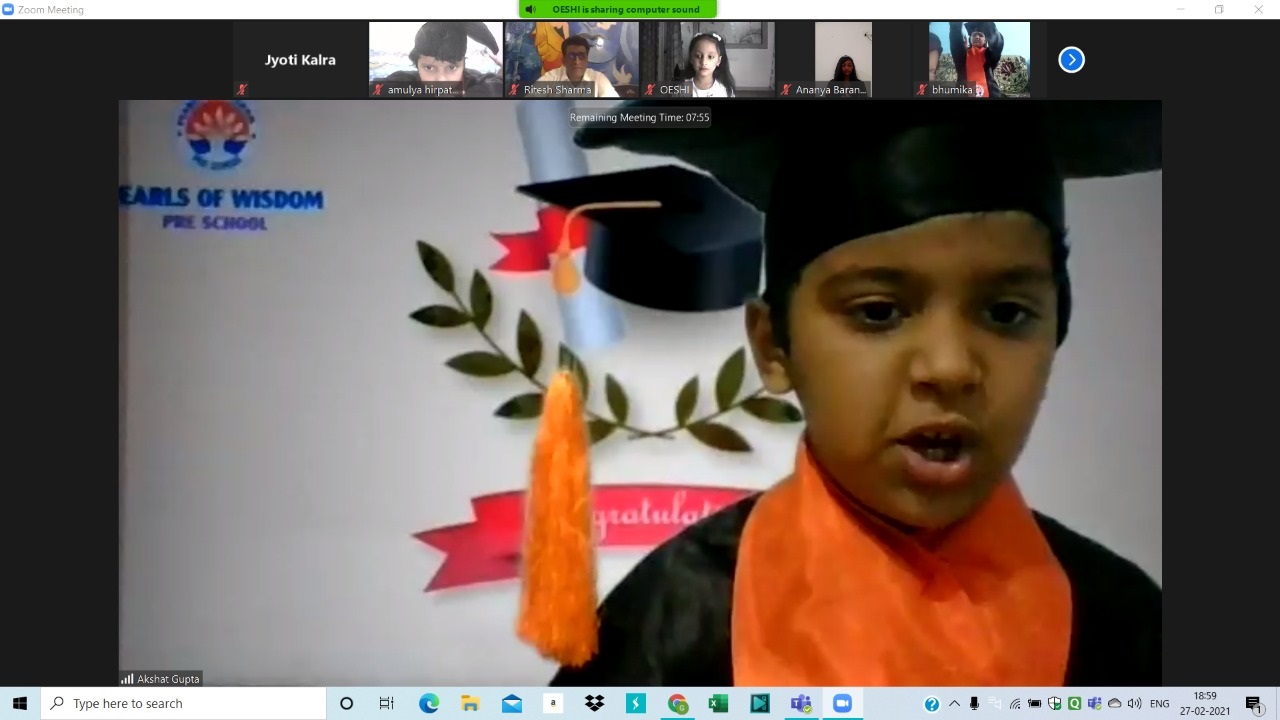1280x720 pixels.
Task: Check battery status icon in tray
Action: (x=1035, y=704)
